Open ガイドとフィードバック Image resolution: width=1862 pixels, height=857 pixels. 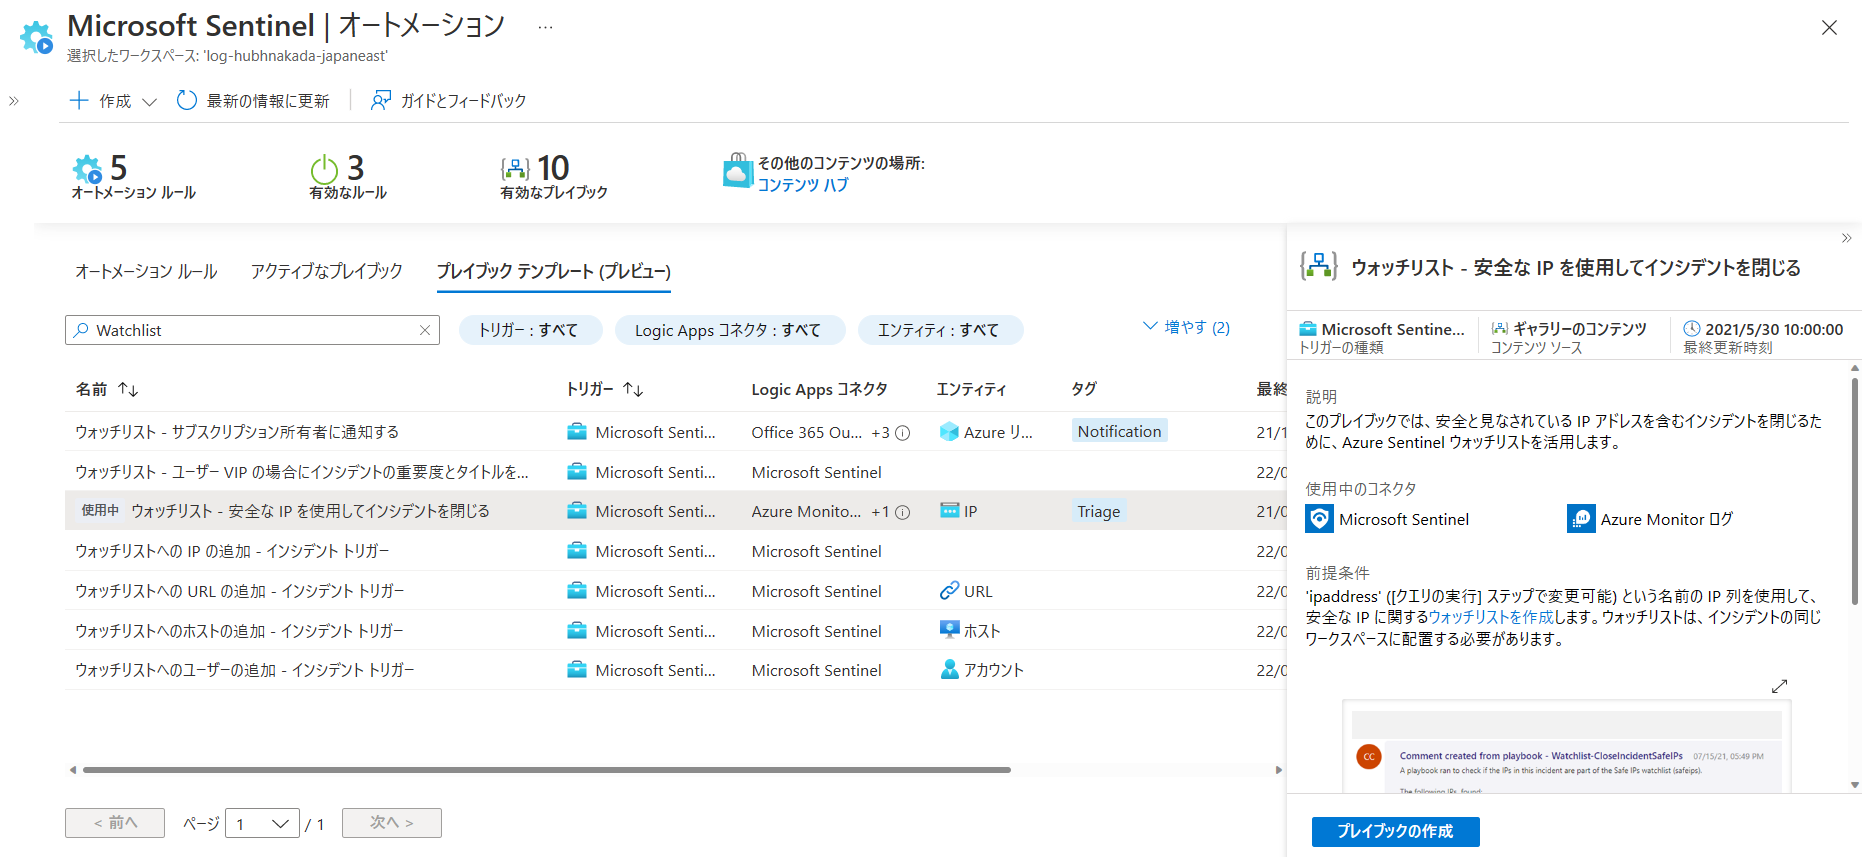[x=449, y=101]
